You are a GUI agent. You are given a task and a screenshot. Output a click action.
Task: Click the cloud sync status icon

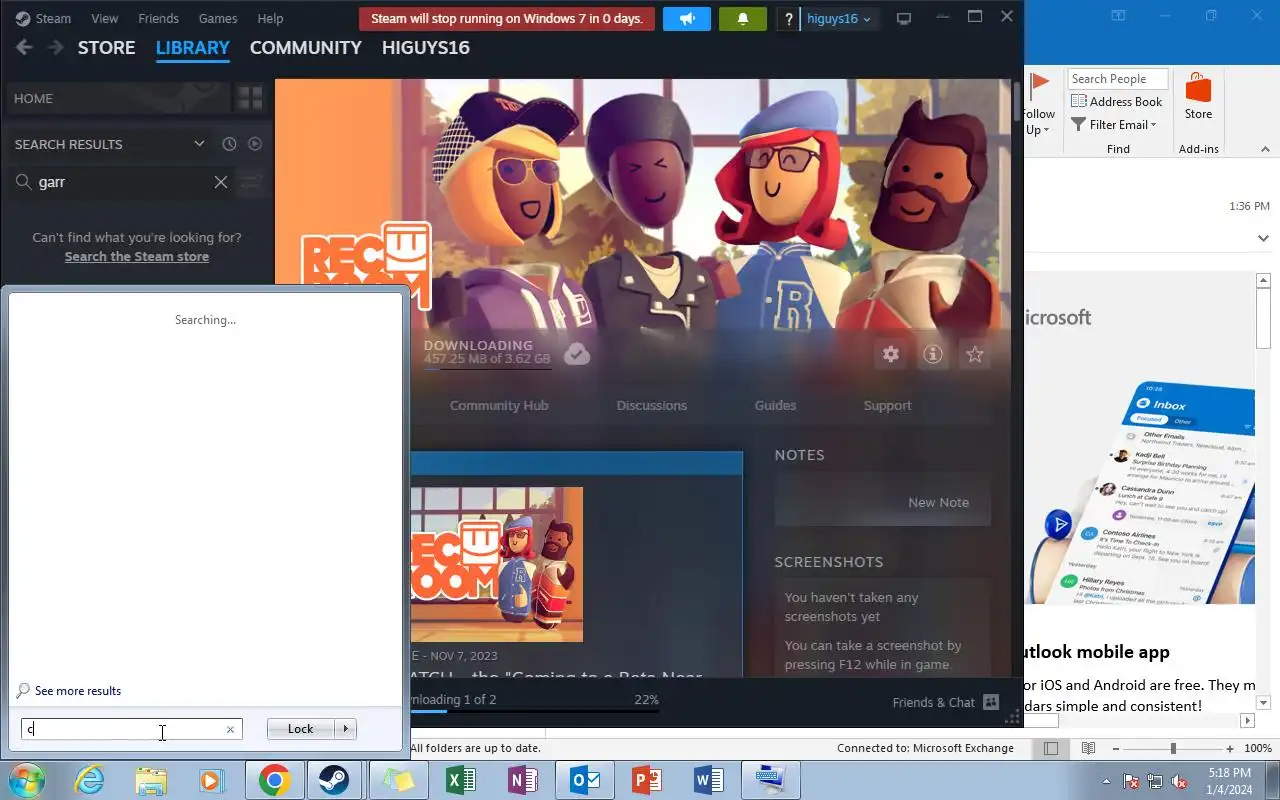[x=577, y=354]
